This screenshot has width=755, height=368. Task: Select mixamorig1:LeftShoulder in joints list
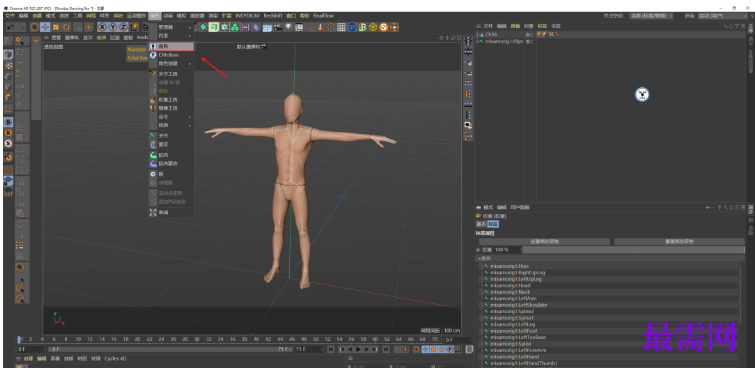(x=519, y=305)
